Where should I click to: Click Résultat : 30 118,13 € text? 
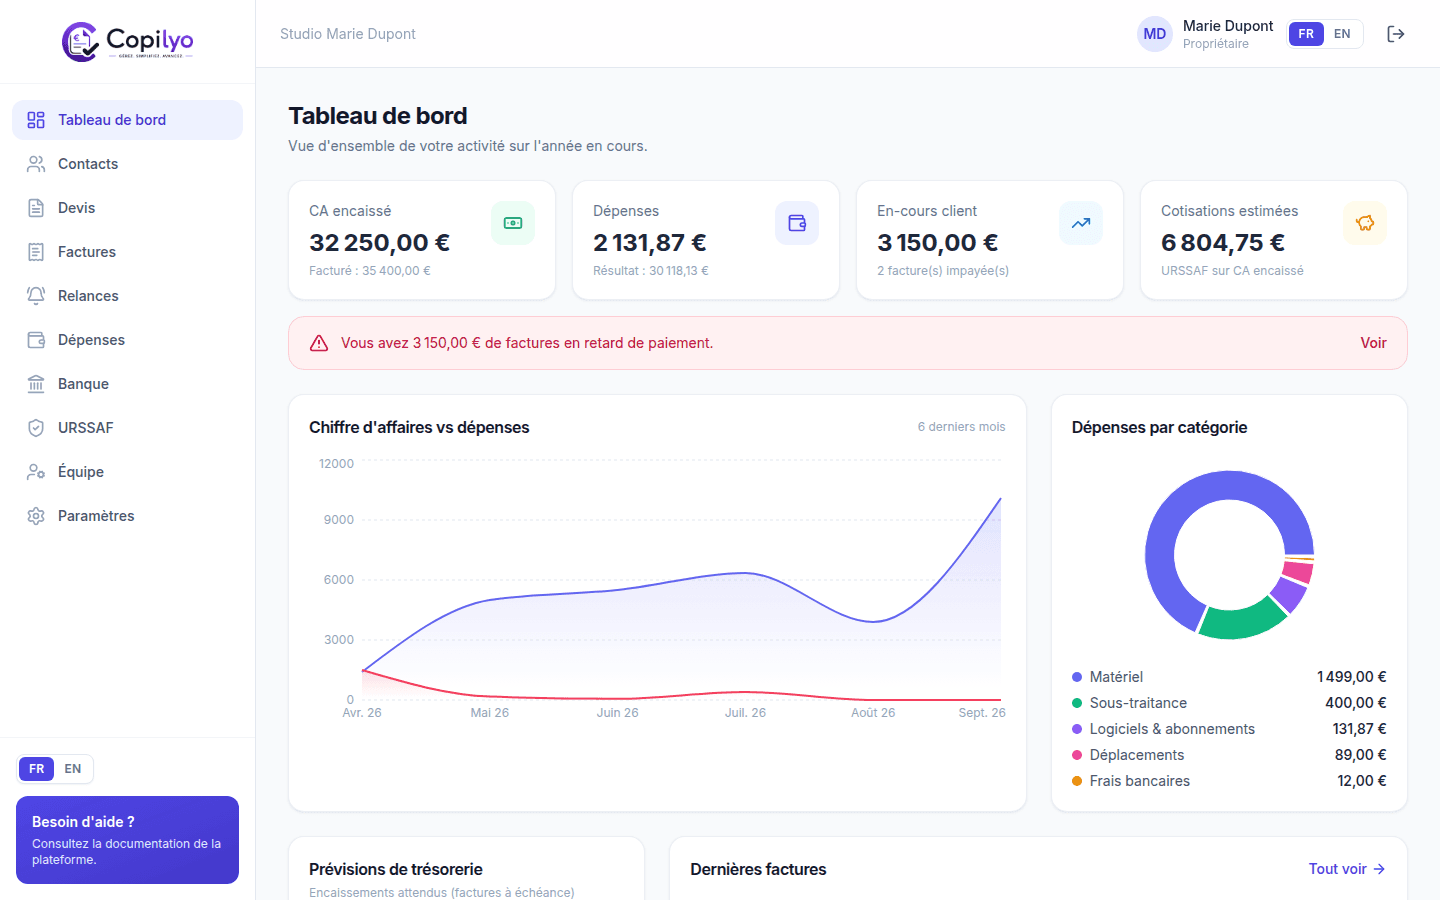click(x=651, y=271)
